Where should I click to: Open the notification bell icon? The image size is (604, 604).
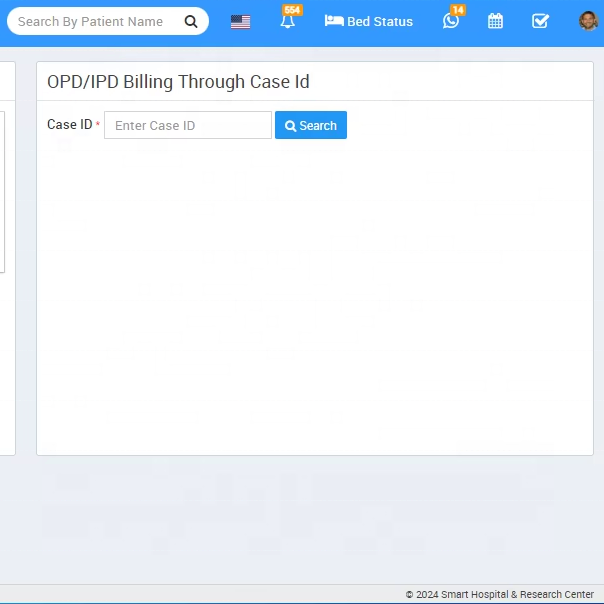click(x=287, y=21)
